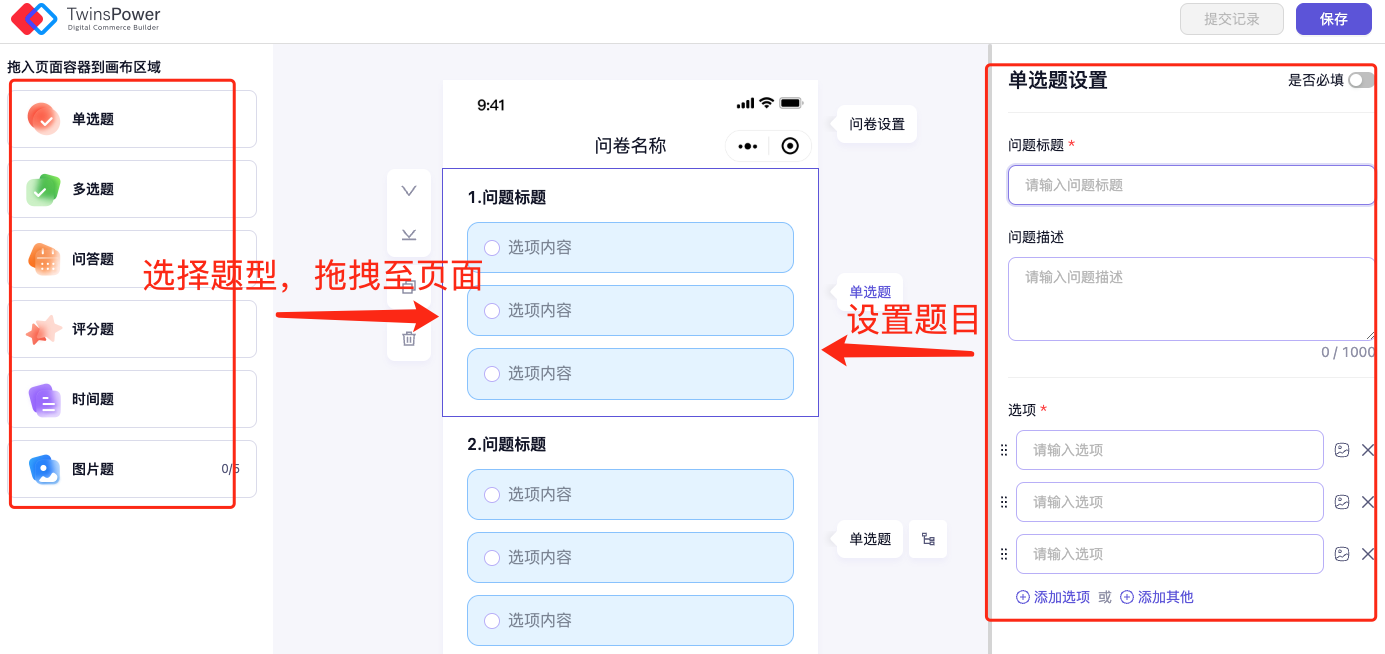Click logic branch icon beside question 2

point(928,539)
